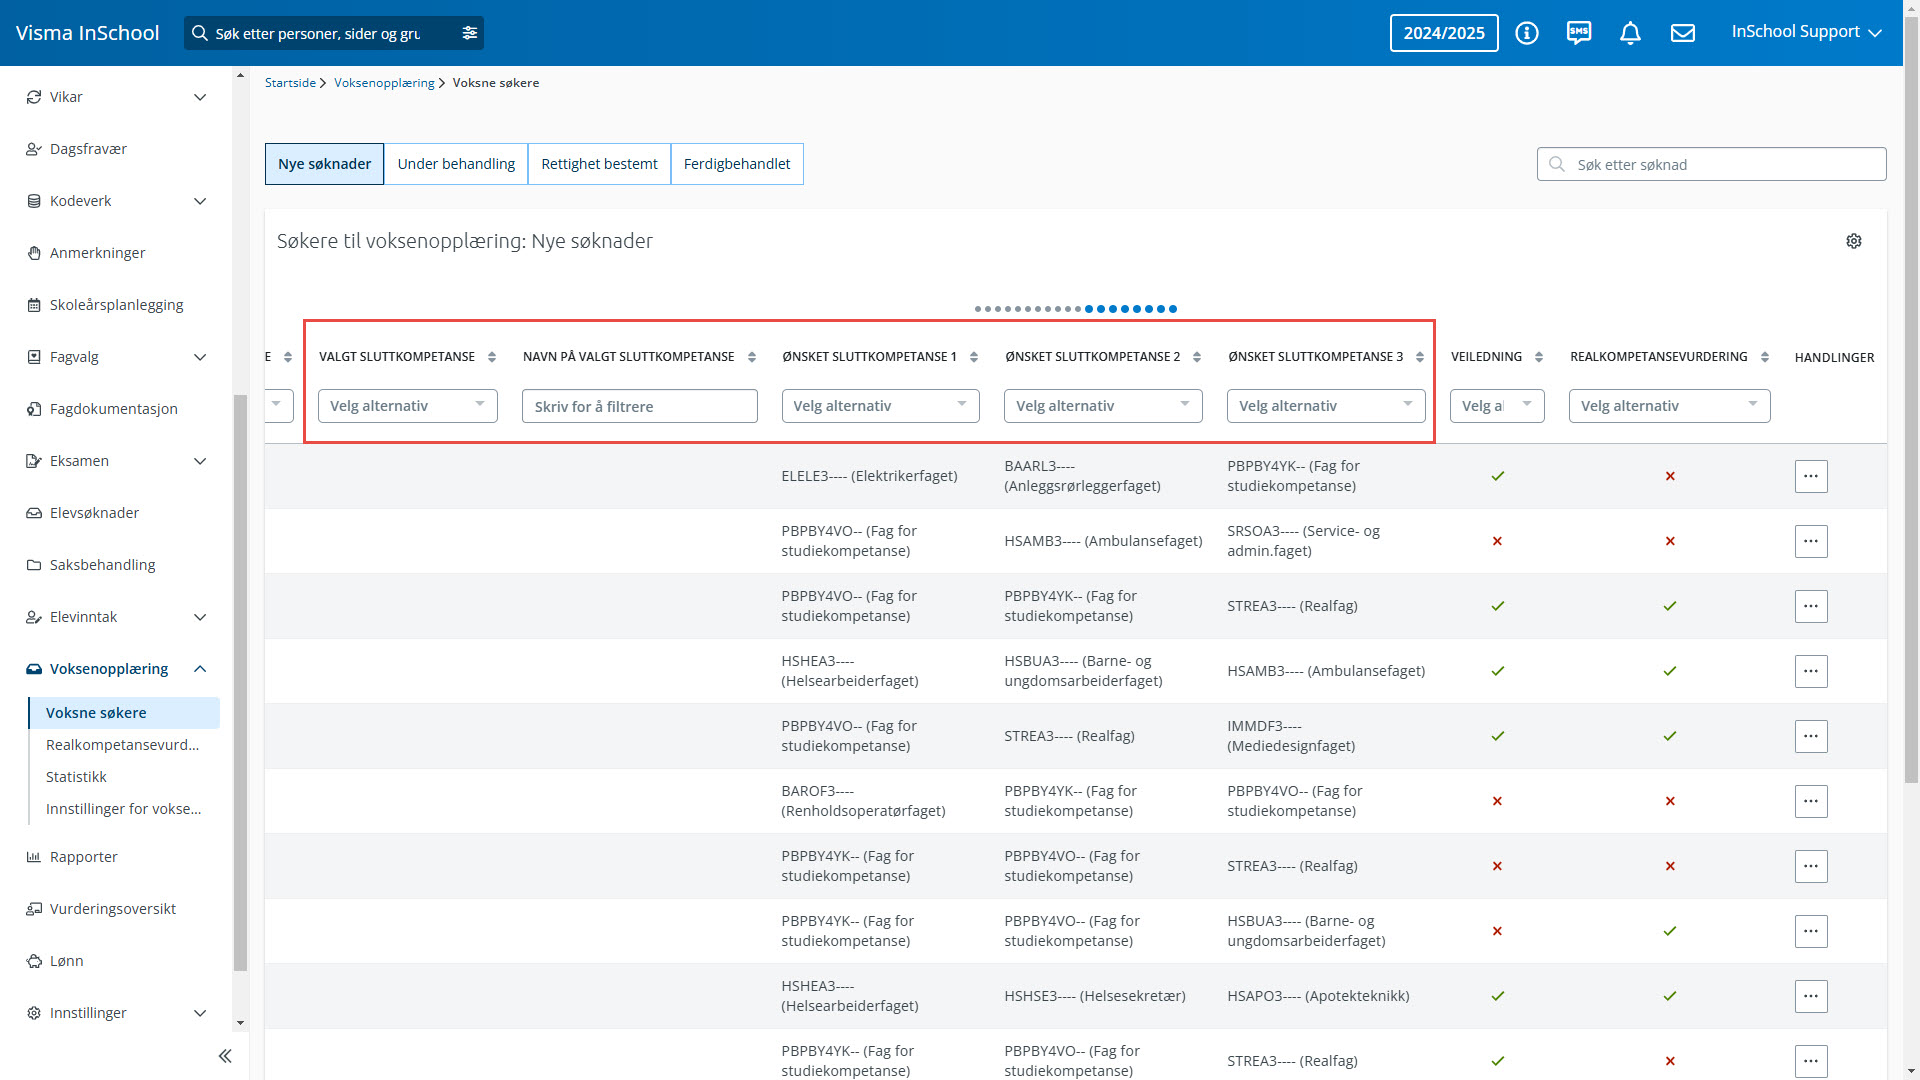Click the last column pagination dot
This screenshot has height=1080, width=1920.
1173,309
